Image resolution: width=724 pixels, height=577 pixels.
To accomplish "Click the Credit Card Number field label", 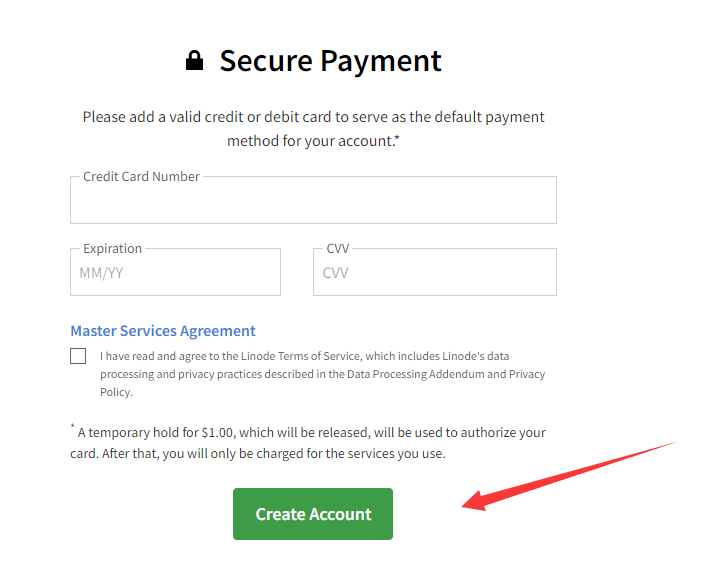I will [141, 176].
